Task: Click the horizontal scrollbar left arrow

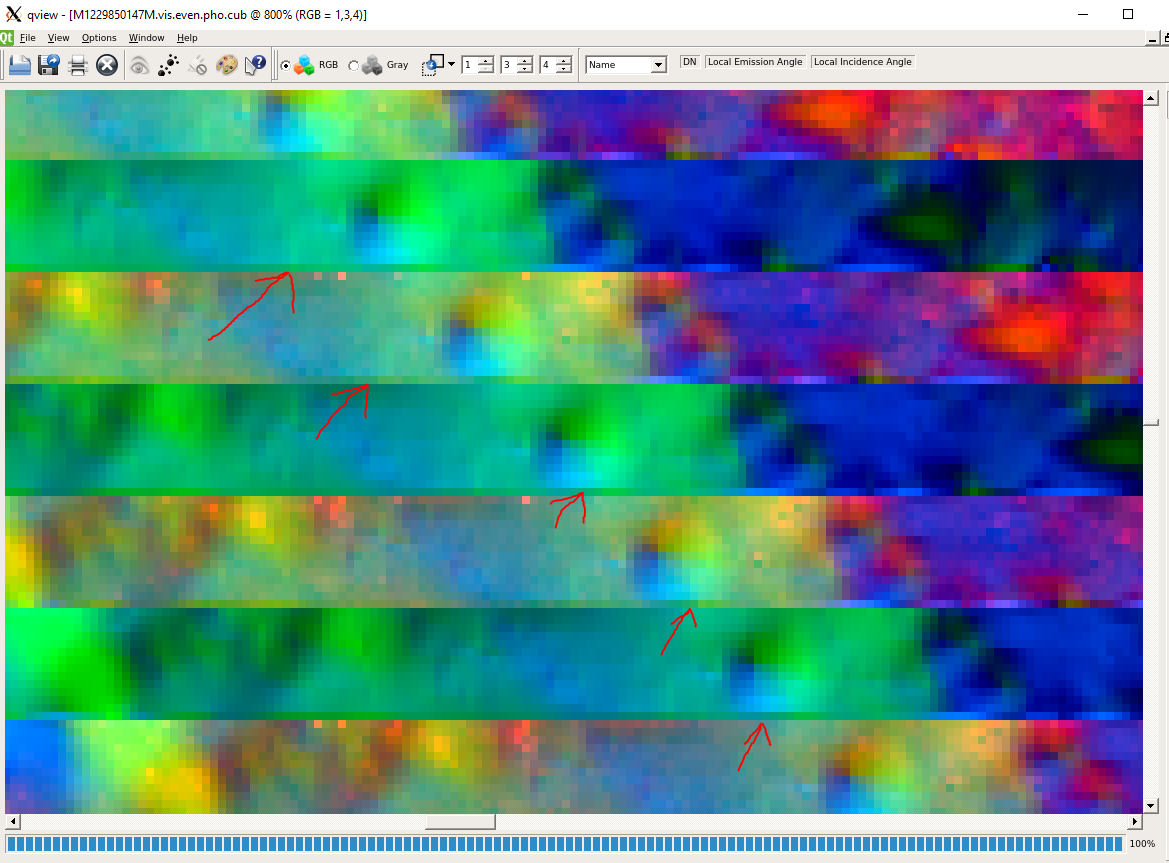Action: pyautogui.click(x=13, y=821)
